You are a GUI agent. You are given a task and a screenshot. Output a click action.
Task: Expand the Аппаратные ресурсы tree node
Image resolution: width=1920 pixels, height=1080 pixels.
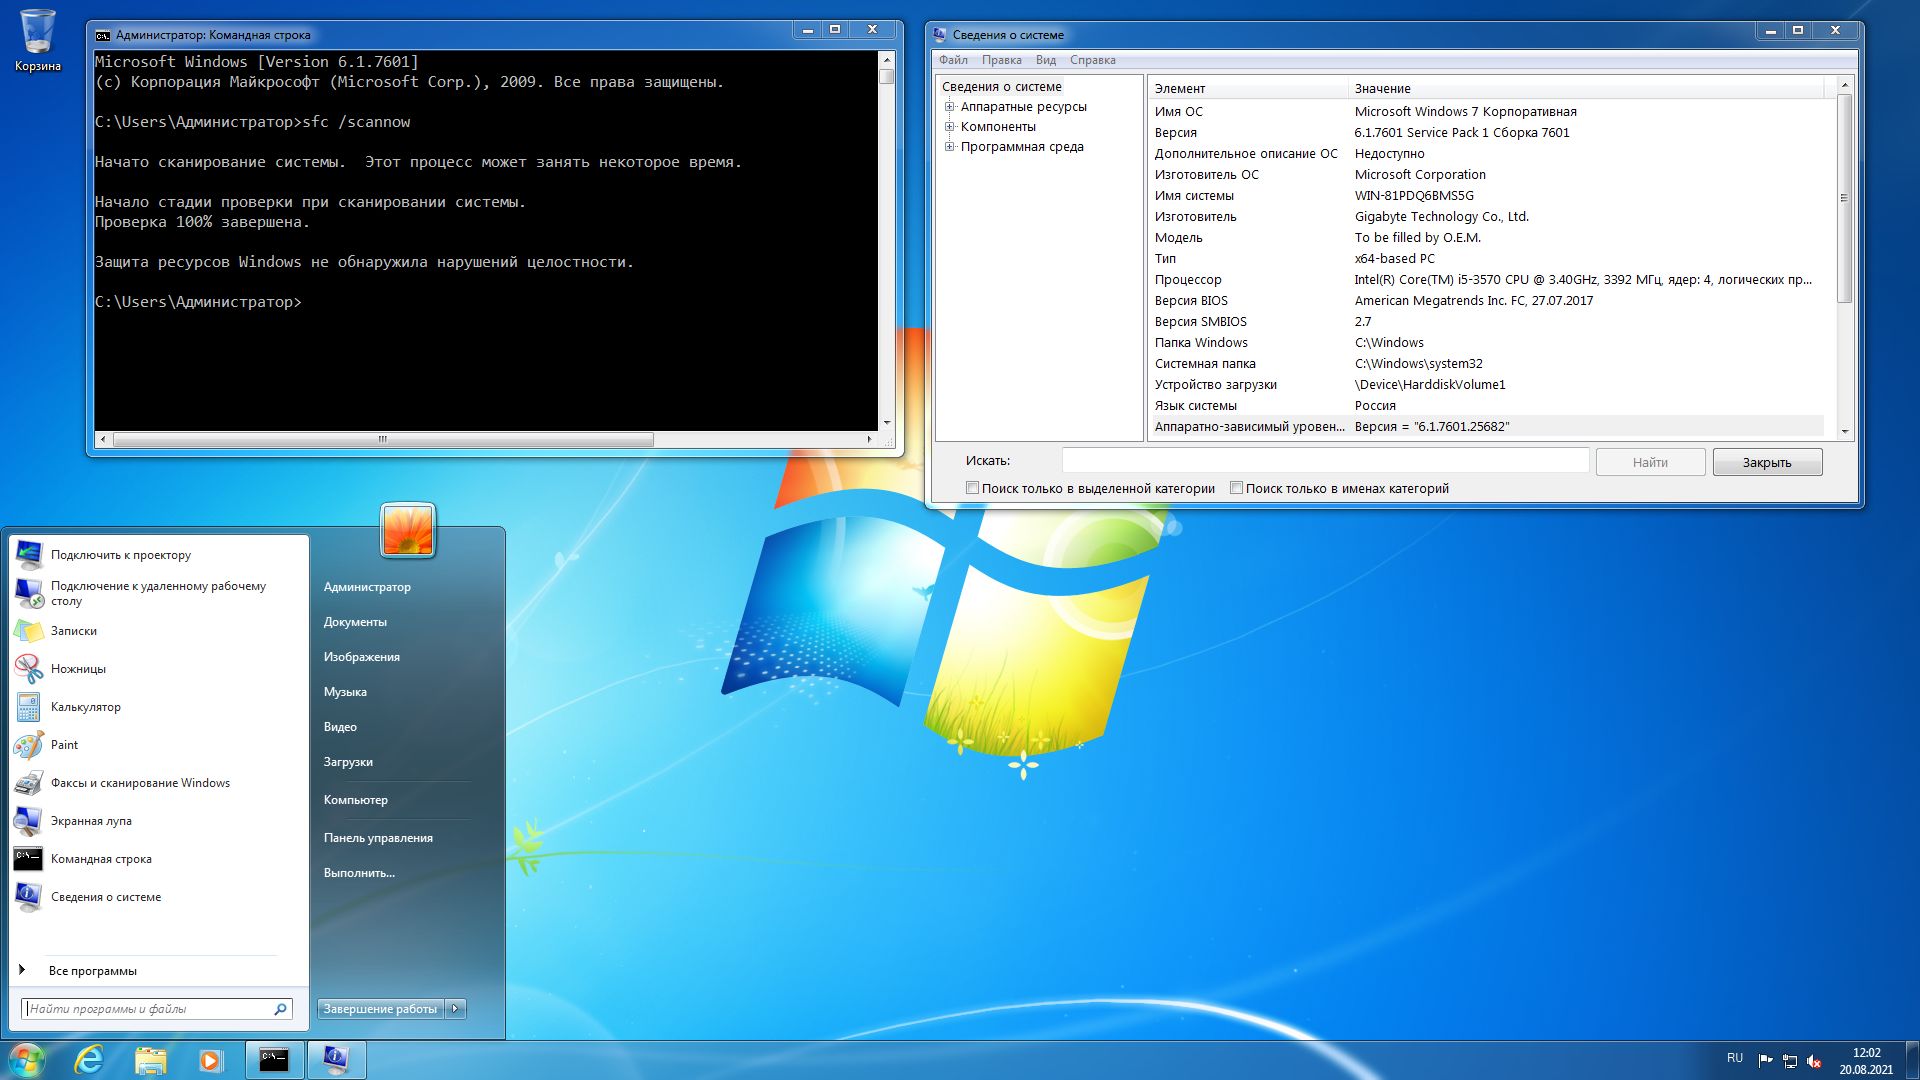coord(949,107)
